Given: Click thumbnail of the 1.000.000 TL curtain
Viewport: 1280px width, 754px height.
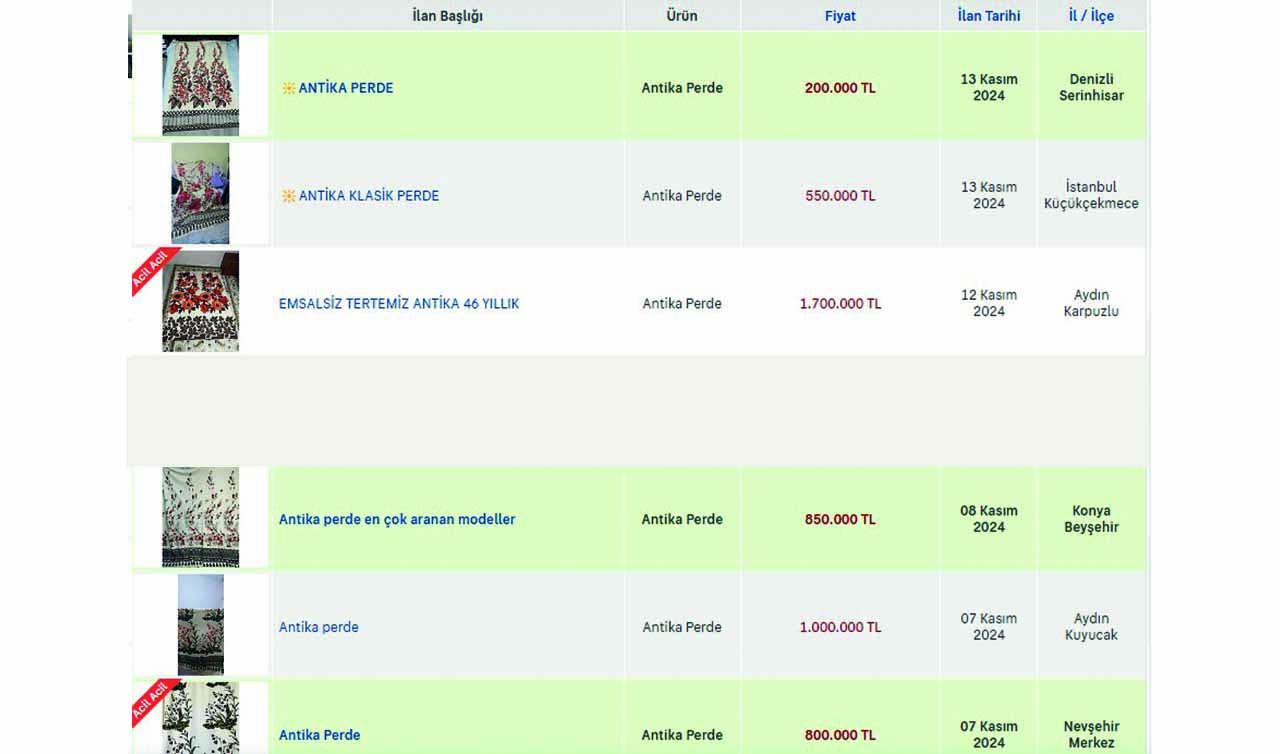Looking at the screenshot, I should 201,625.
